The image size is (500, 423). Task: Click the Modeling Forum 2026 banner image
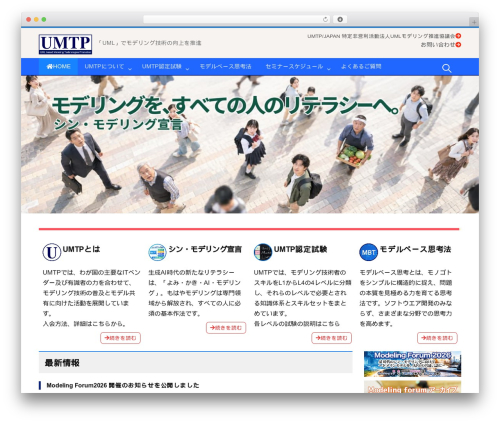(x=412, y=364)
